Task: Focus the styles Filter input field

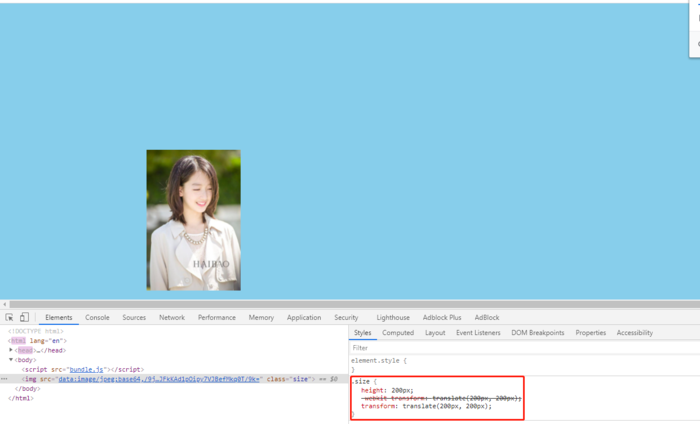Action: click(524, 348)
